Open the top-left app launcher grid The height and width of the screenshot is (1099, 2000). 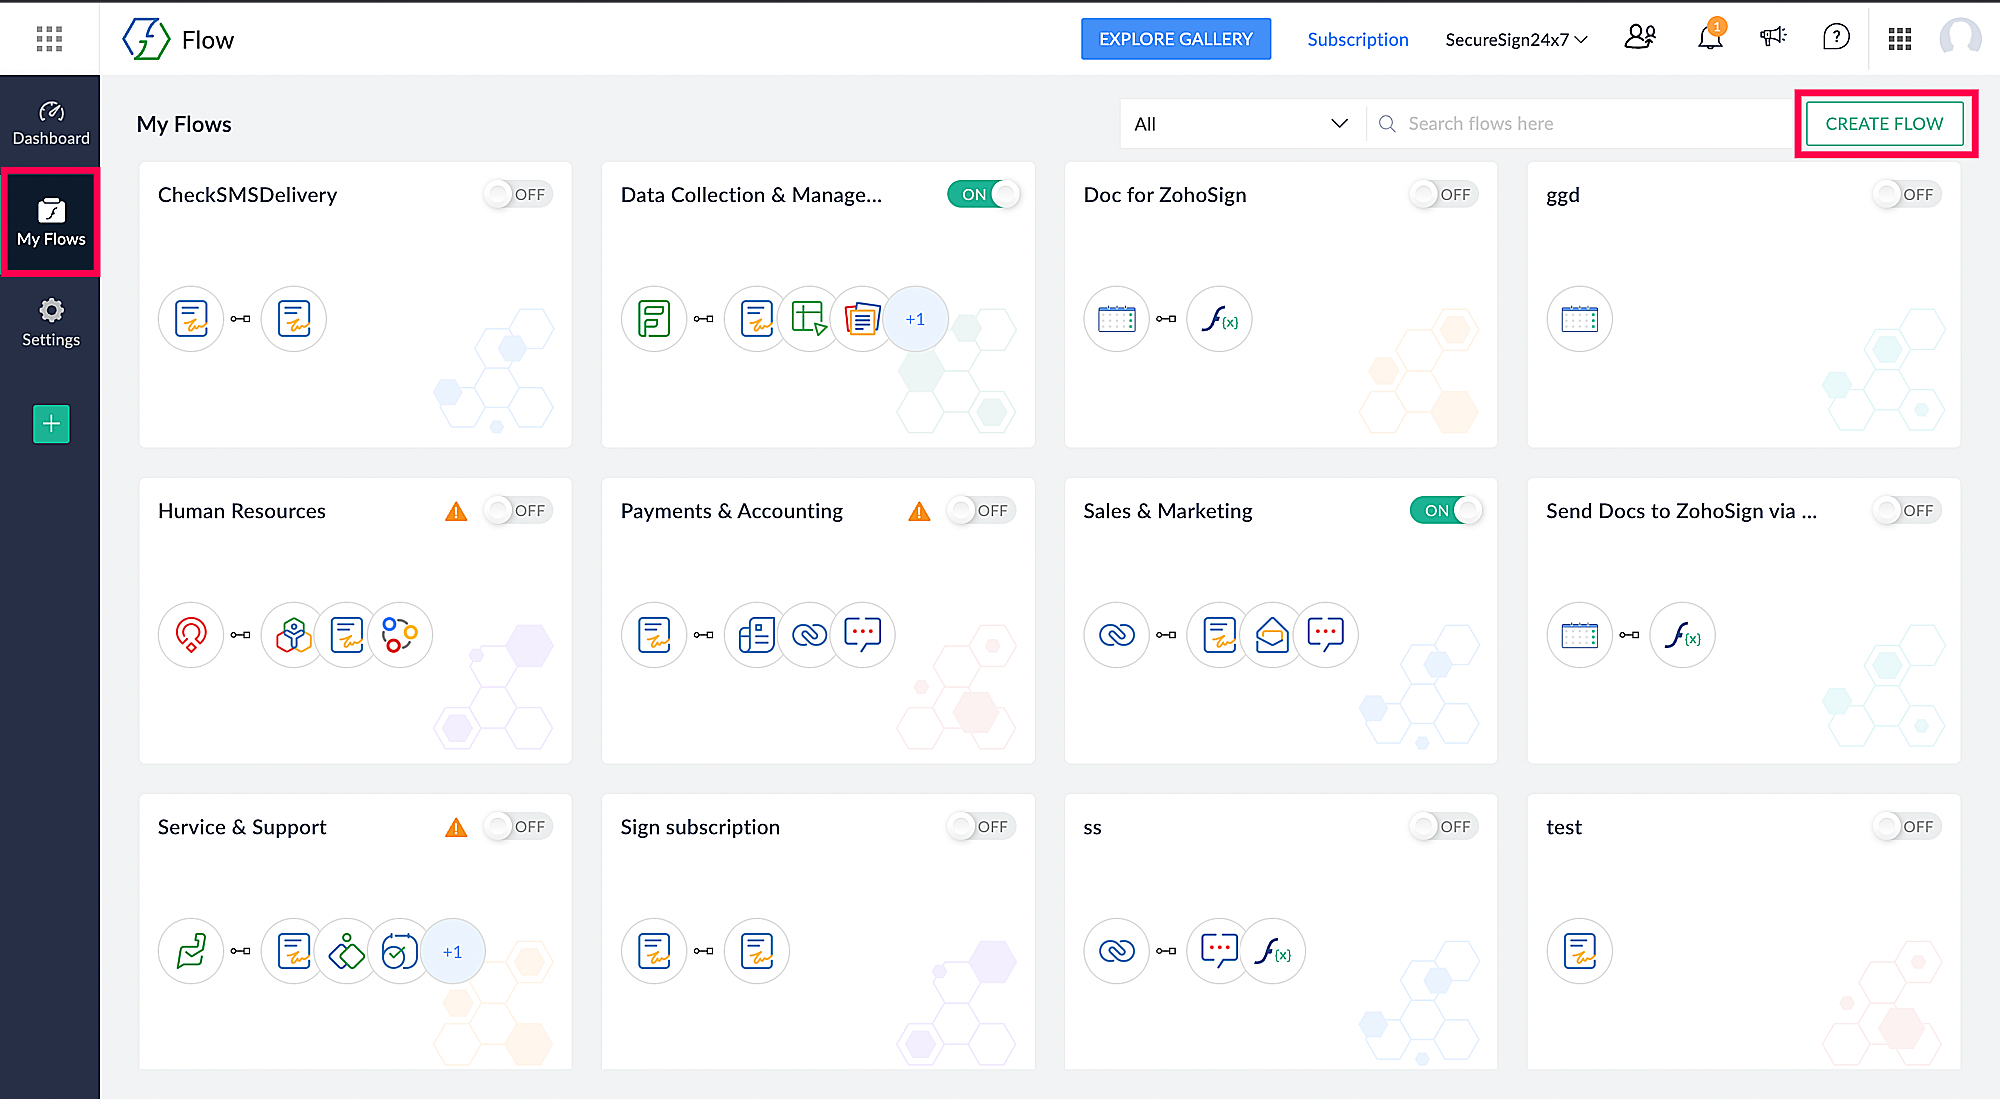(x=49, y=39)
